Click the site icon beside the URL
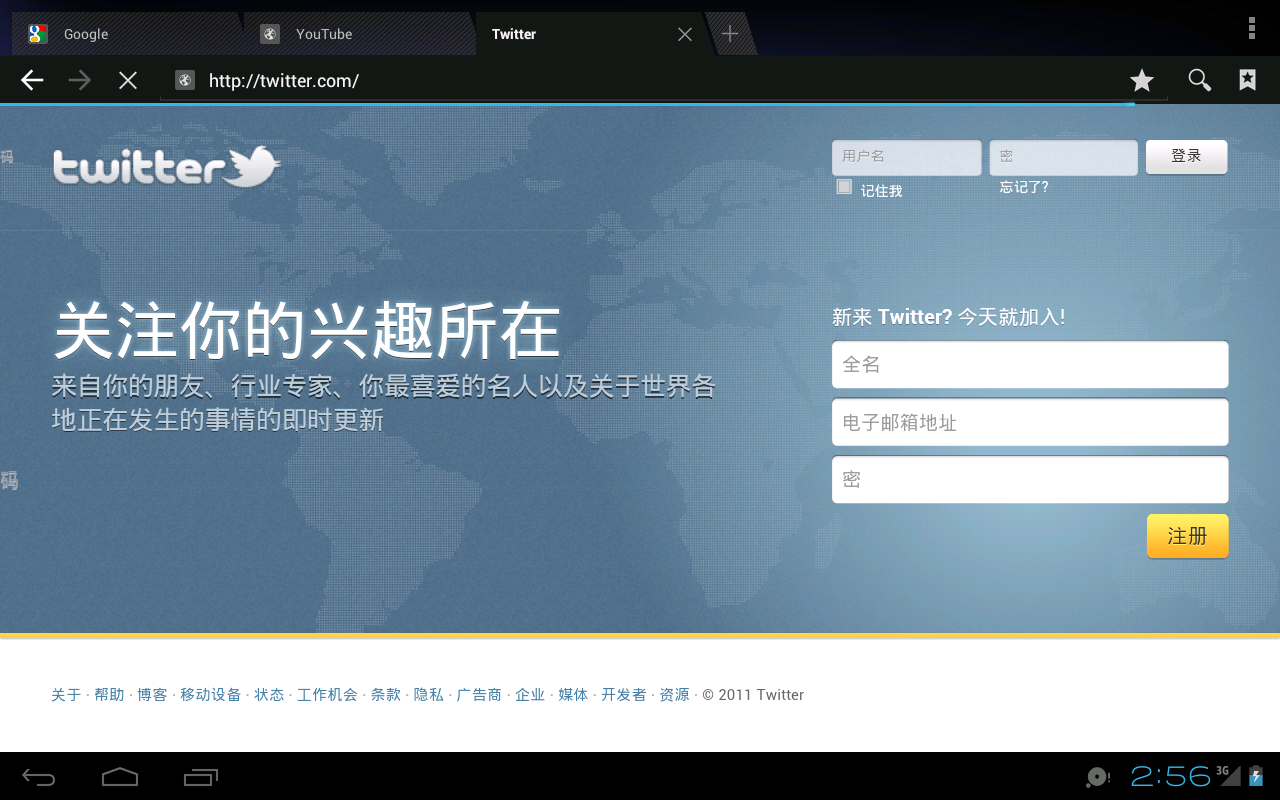 pos(184,81)
